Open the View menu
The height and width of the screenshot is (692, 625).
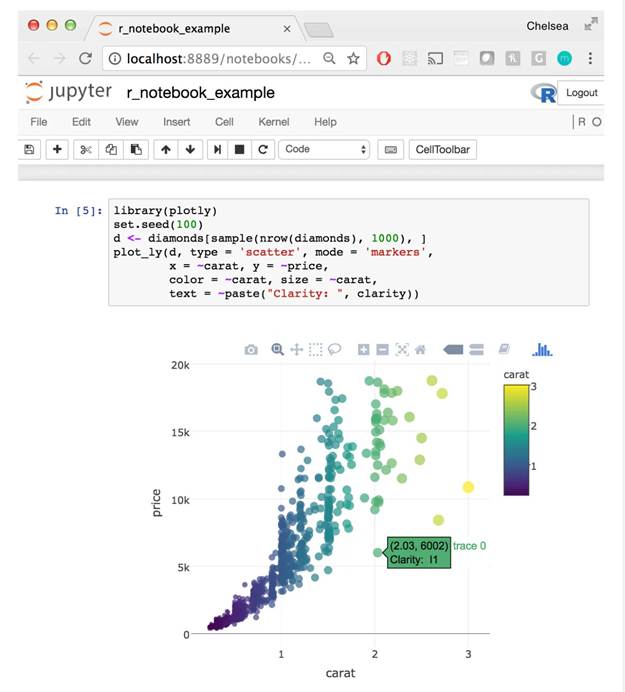[127, 122]
